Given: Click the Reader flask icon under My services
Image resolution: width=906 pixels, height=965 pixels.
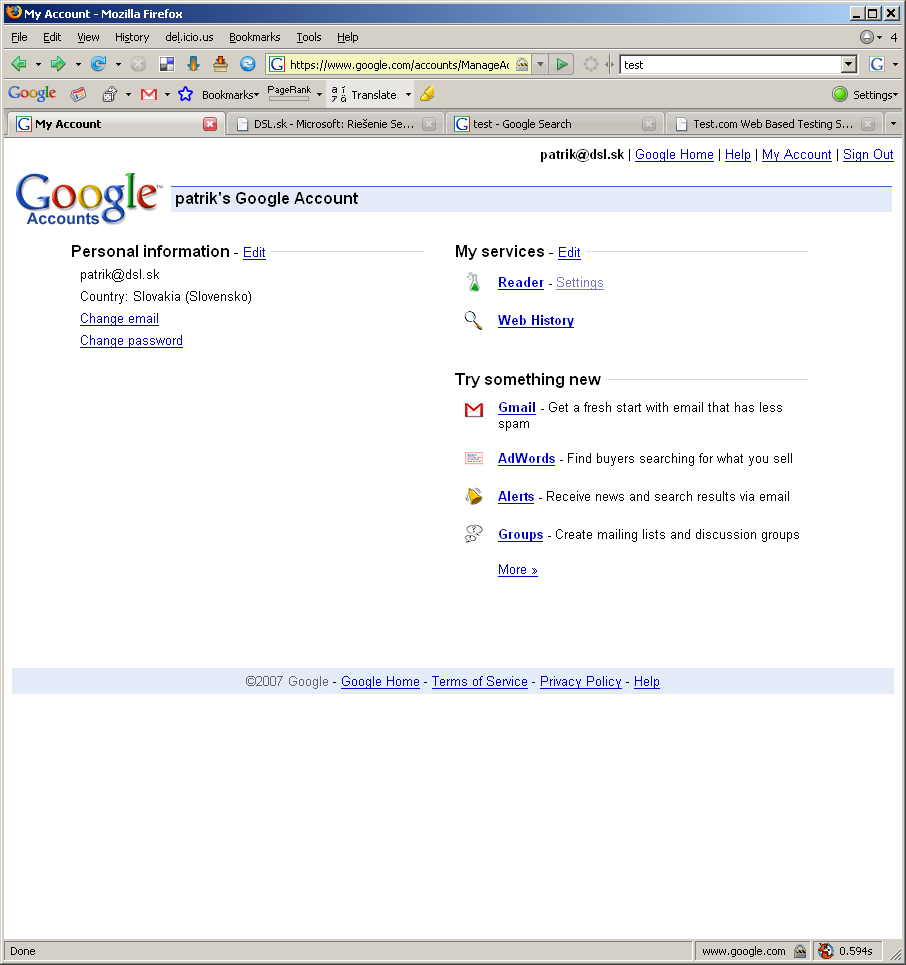Looking at the screenshot, I should pyautogui.click(x=473, y=282).
